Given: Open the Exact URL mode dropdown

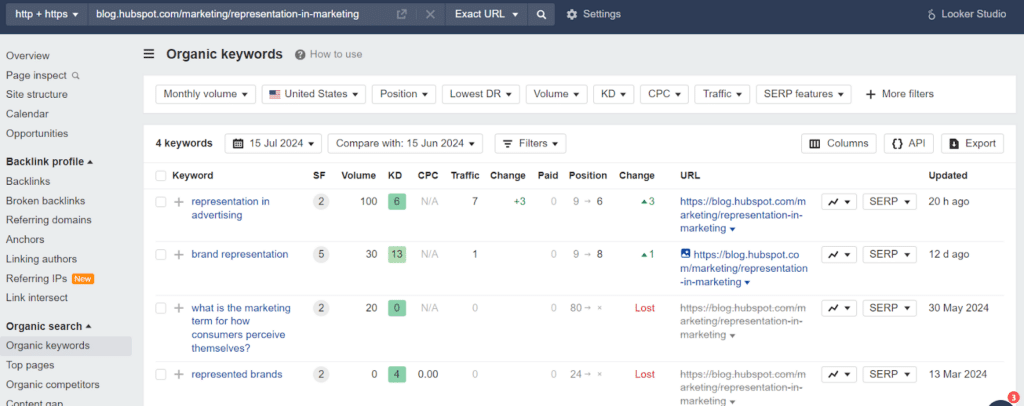Looking at the screenshot, I should (x=487, y=14).
